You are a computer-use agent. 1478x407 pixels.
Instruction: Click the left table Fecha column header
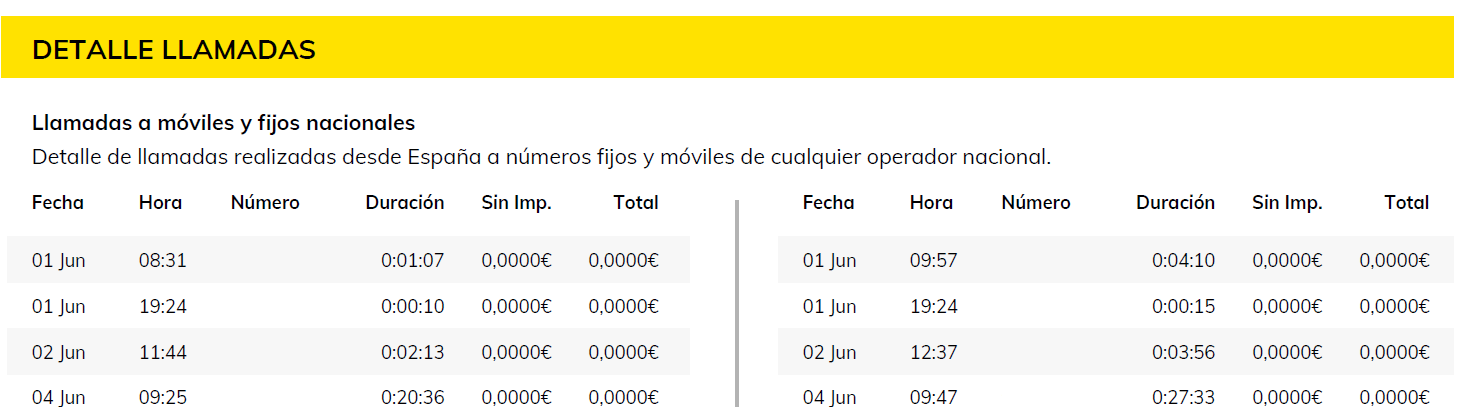(x=58, y=203)
